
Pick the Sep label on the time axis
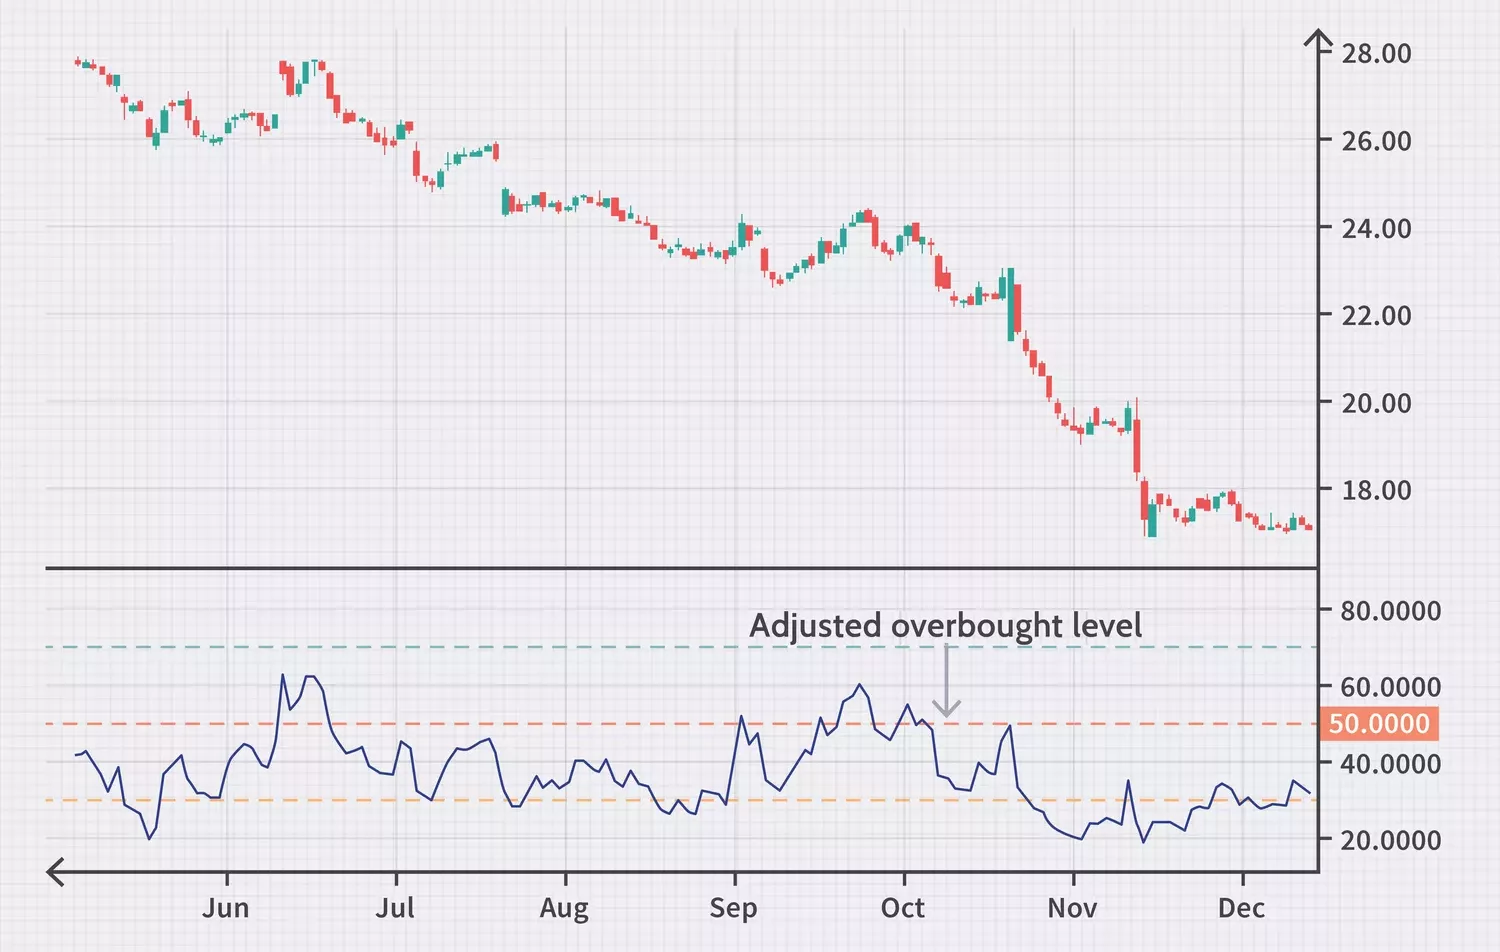click(733, 908)
